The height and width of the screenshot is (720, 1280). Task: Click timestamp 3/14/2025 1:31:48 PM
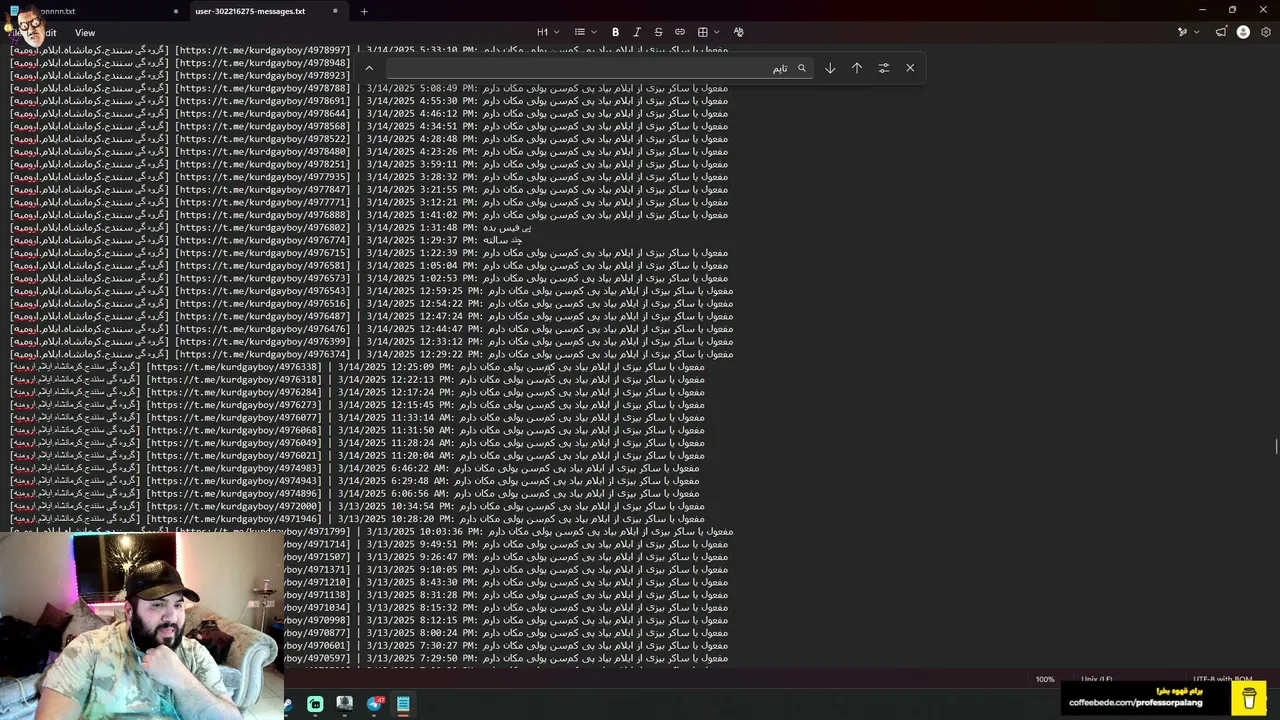pyautogui.click(x=423, y=227)
